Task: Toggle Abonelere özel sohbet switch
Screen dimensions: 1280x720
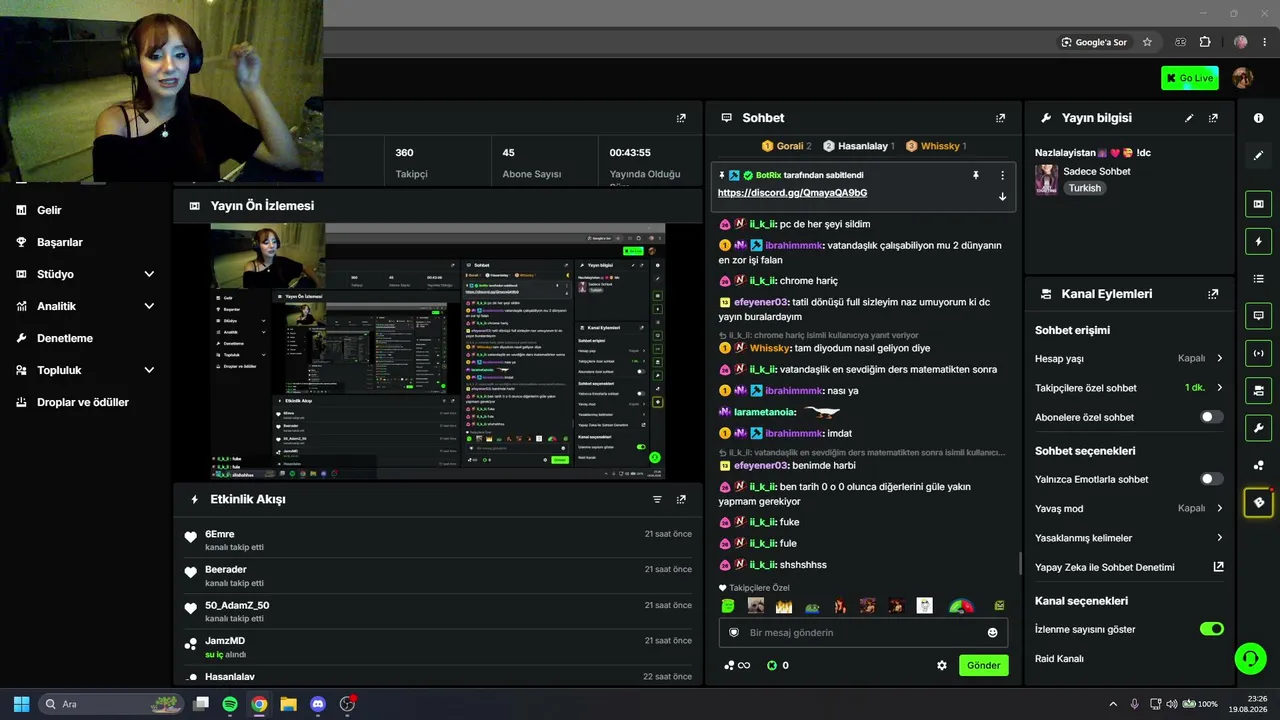Action: click(x=1211, y=417)
